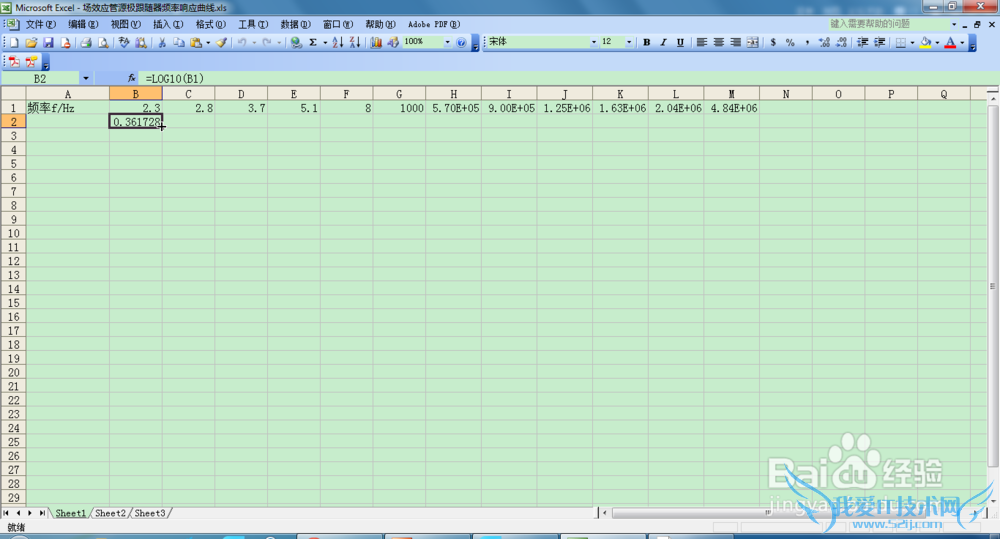The width and height of the screenshot is (1000, 539).
Task: Apply currency style
Action: tap(774, 42)
